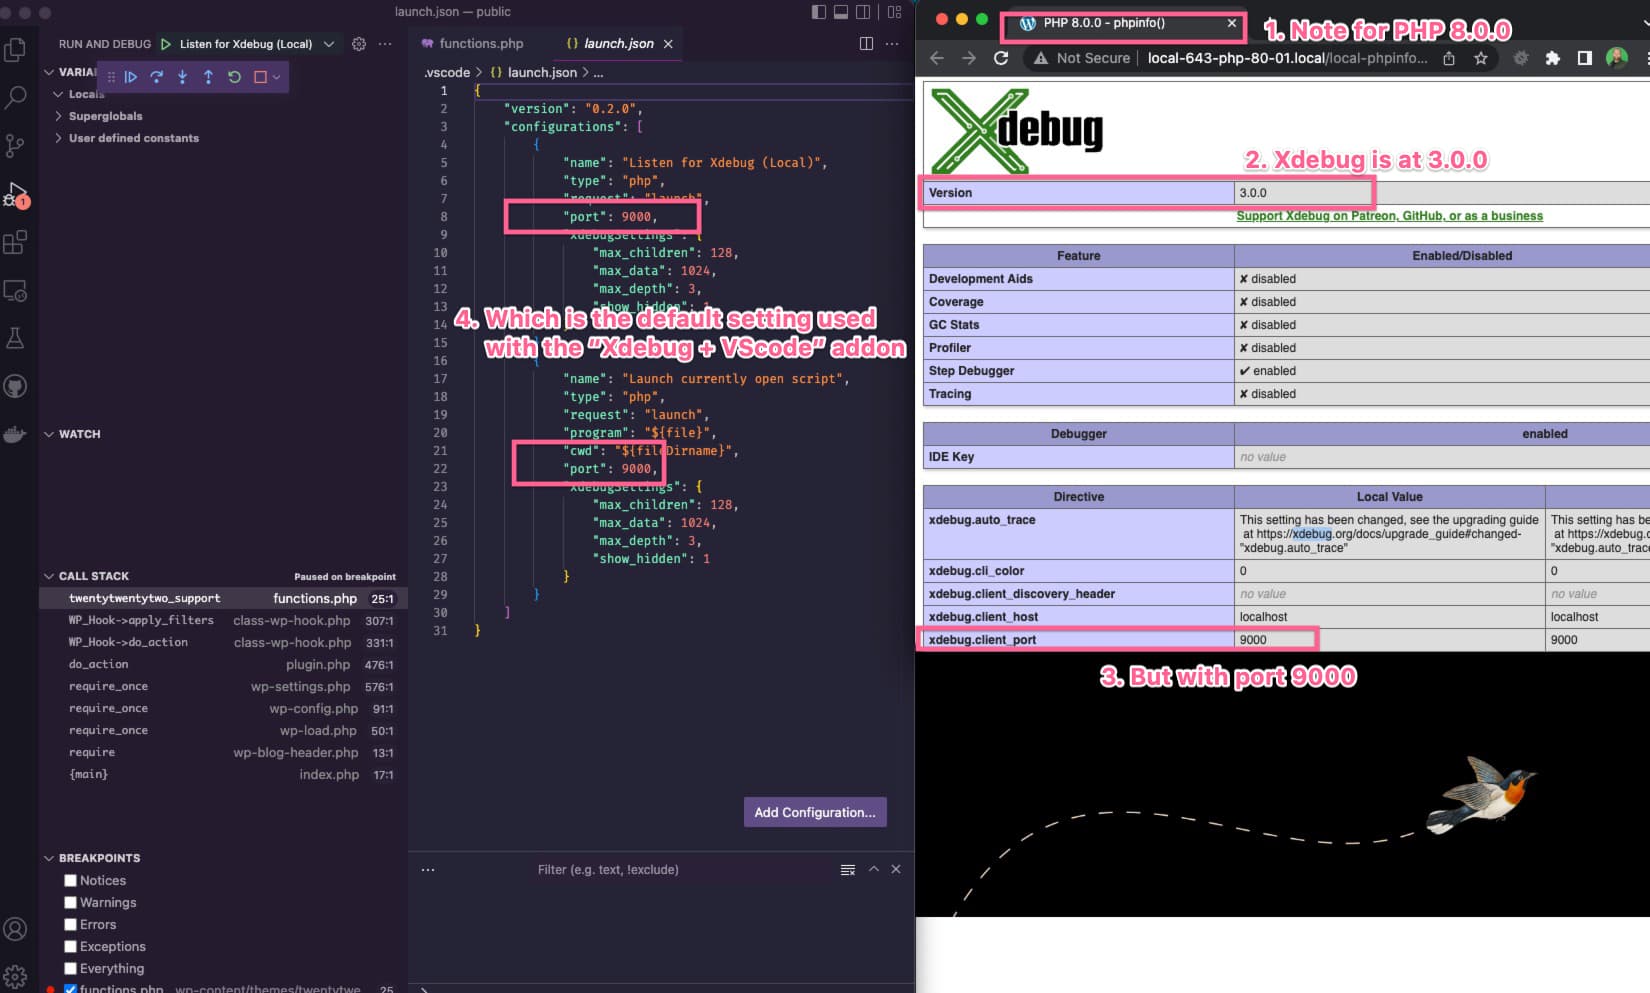
Task: Select the twentytwentytwo_support call stack frame
Action: pyautogui.click(x=223, y=598)
